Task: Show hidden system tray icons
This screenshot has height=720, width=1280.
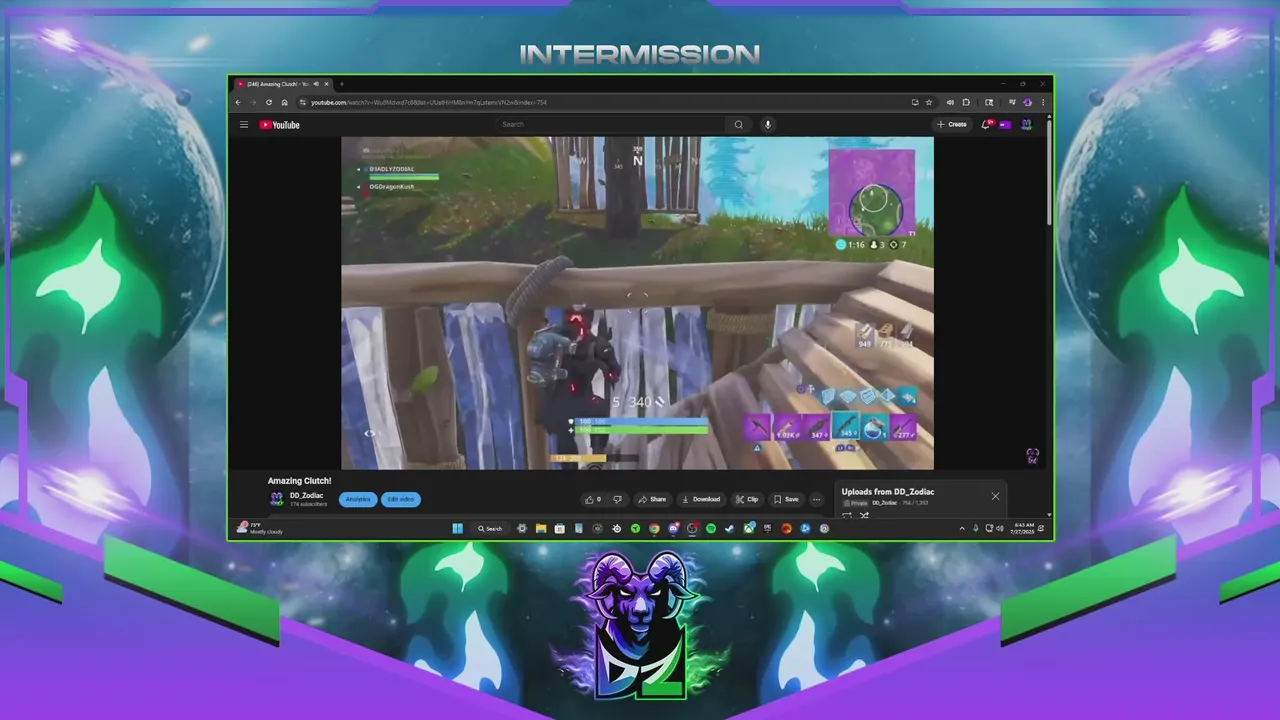Action: pos(962,528)
